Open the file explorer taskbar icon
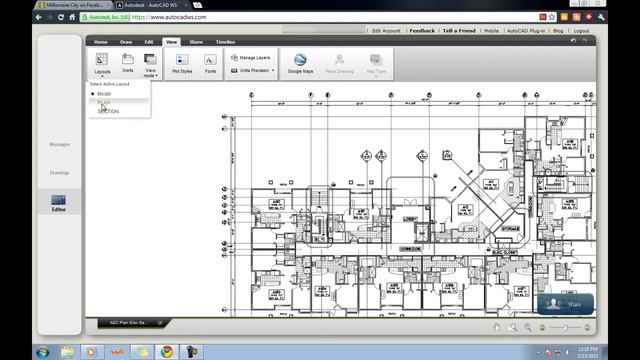640x360 pixels. 68,352
